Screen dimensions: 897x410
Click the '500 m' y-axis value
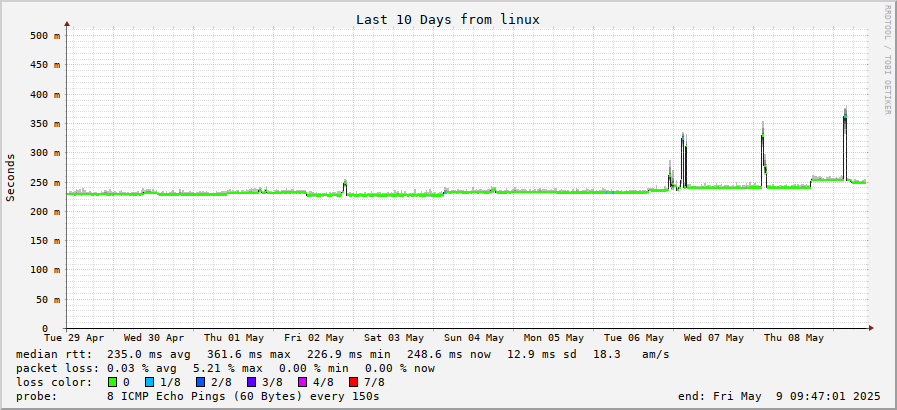(x=45, y=35)
